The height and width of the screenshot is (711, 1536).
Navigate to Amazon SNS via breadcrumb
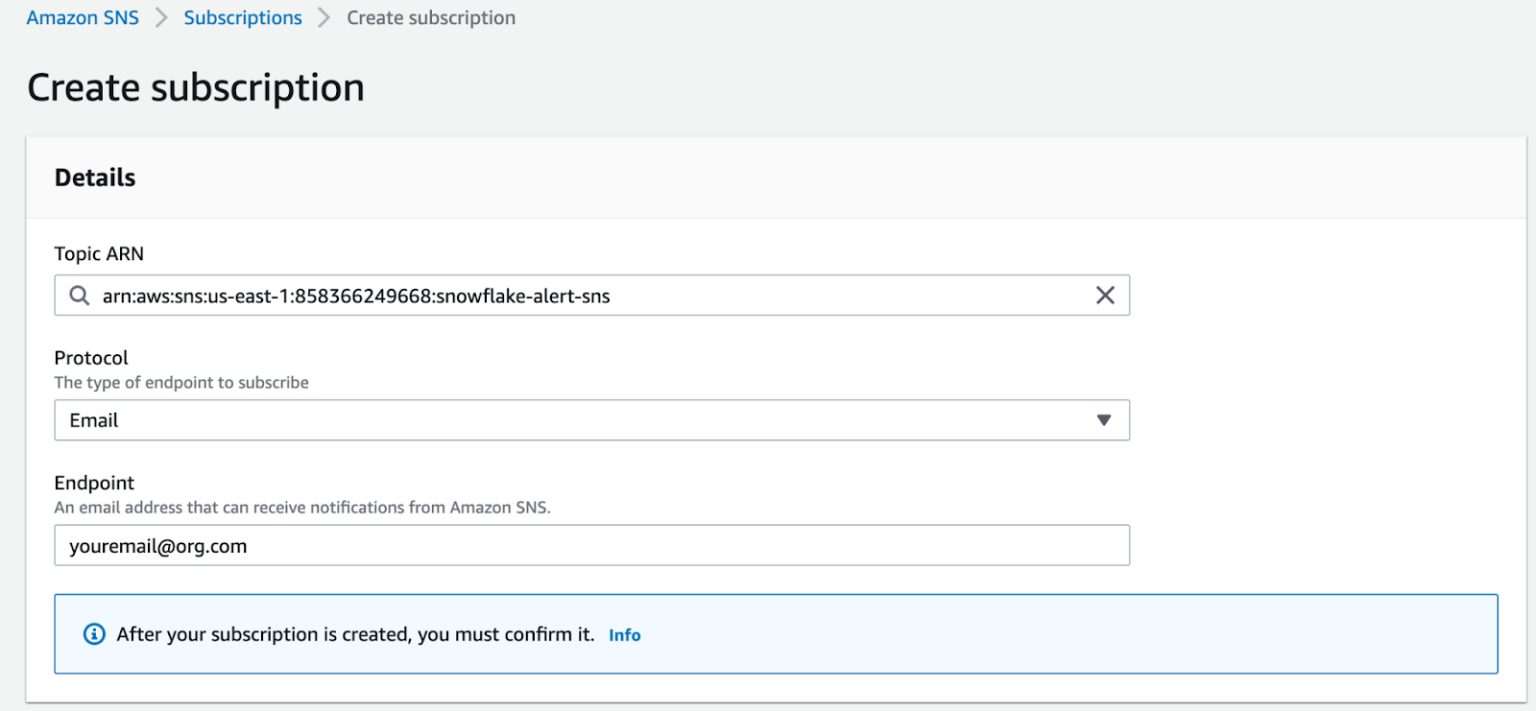tap(82, 17)
